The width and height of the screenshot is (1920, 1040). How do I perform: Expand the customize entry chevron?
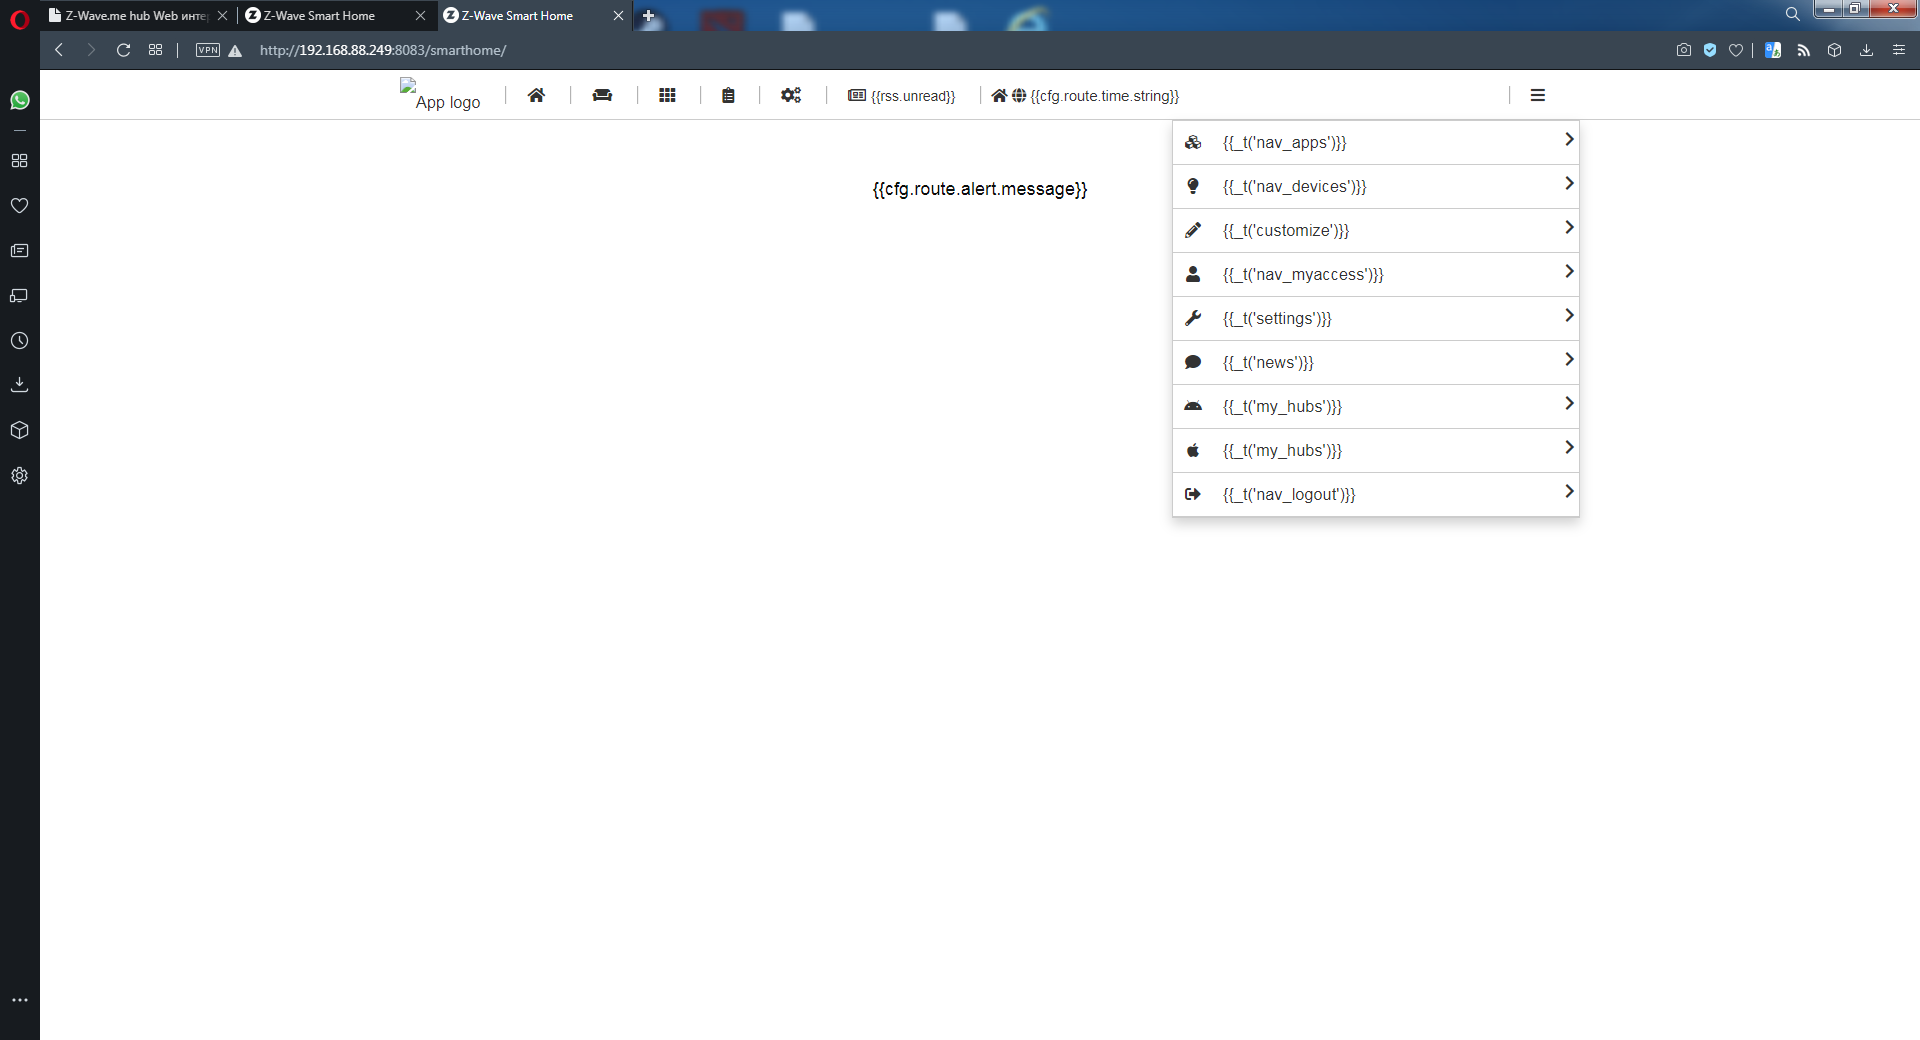click(1568, 228)
